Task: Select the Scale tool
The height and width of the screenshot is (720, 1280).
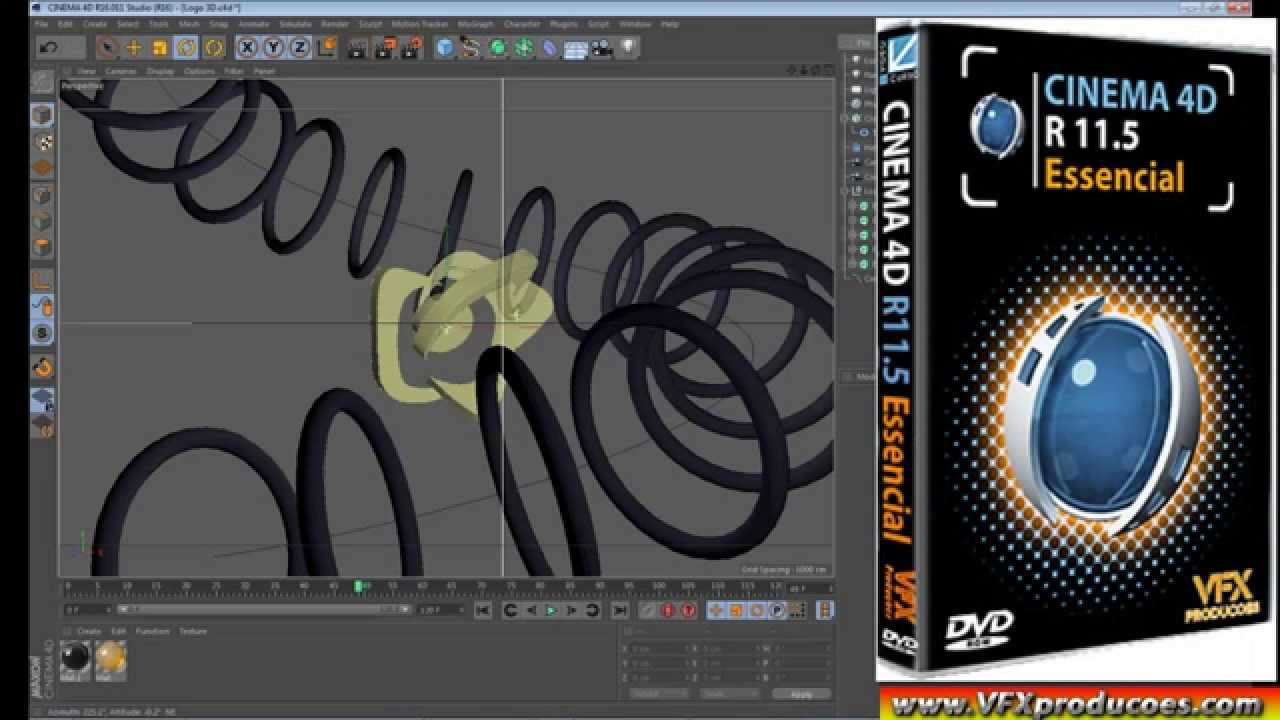Action: coord(159,47)
